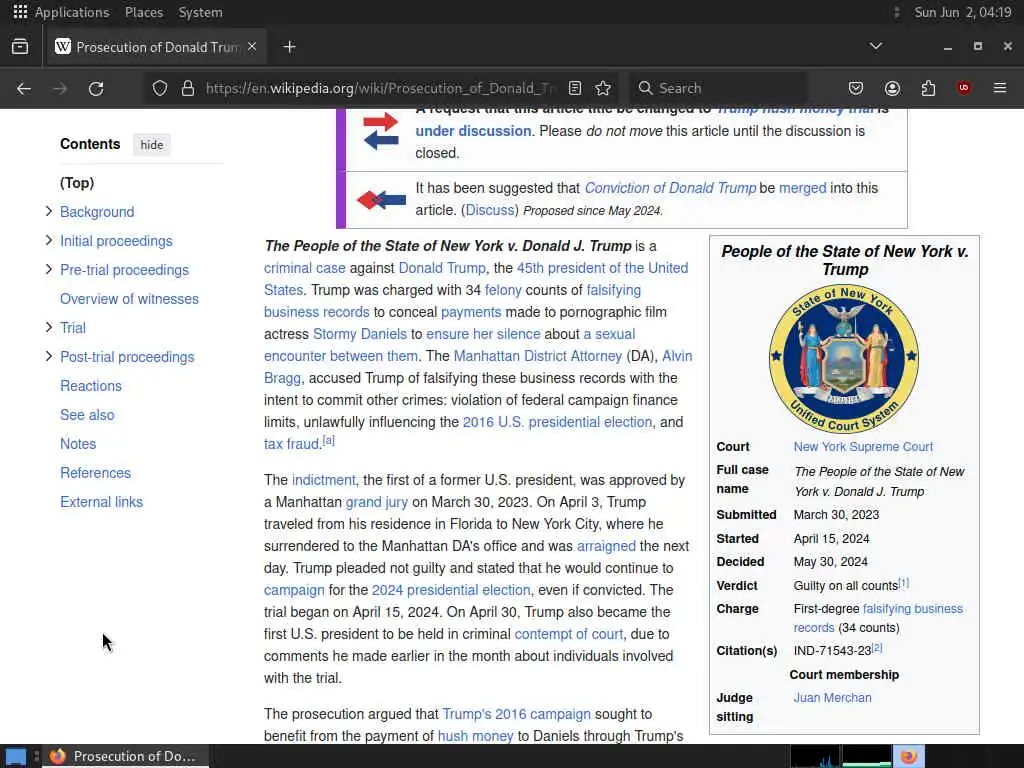Reload the current page
This screenshot has width=1024, height=768.
[96, 88]
